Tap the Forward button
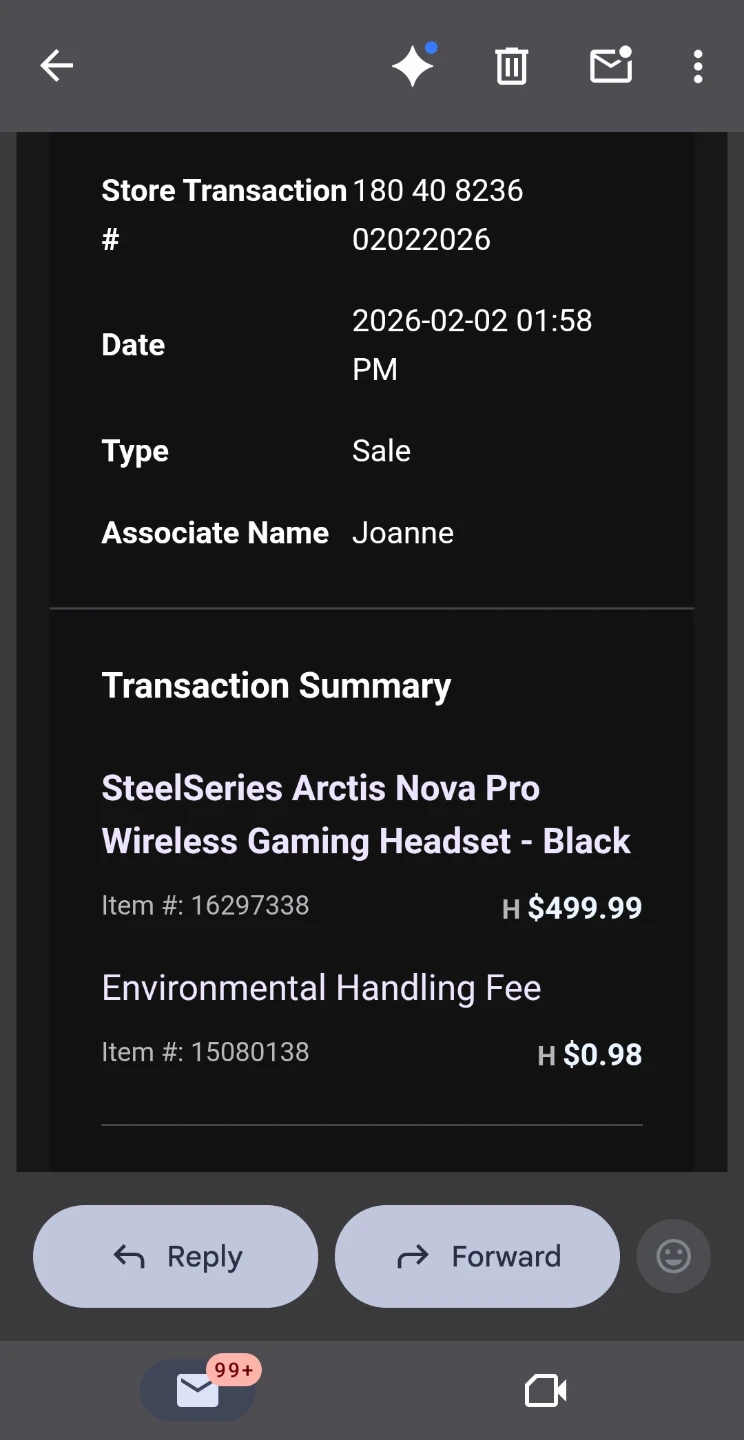The width and height of the screenshot is (744, 1440). click(x=477, y=1256)
